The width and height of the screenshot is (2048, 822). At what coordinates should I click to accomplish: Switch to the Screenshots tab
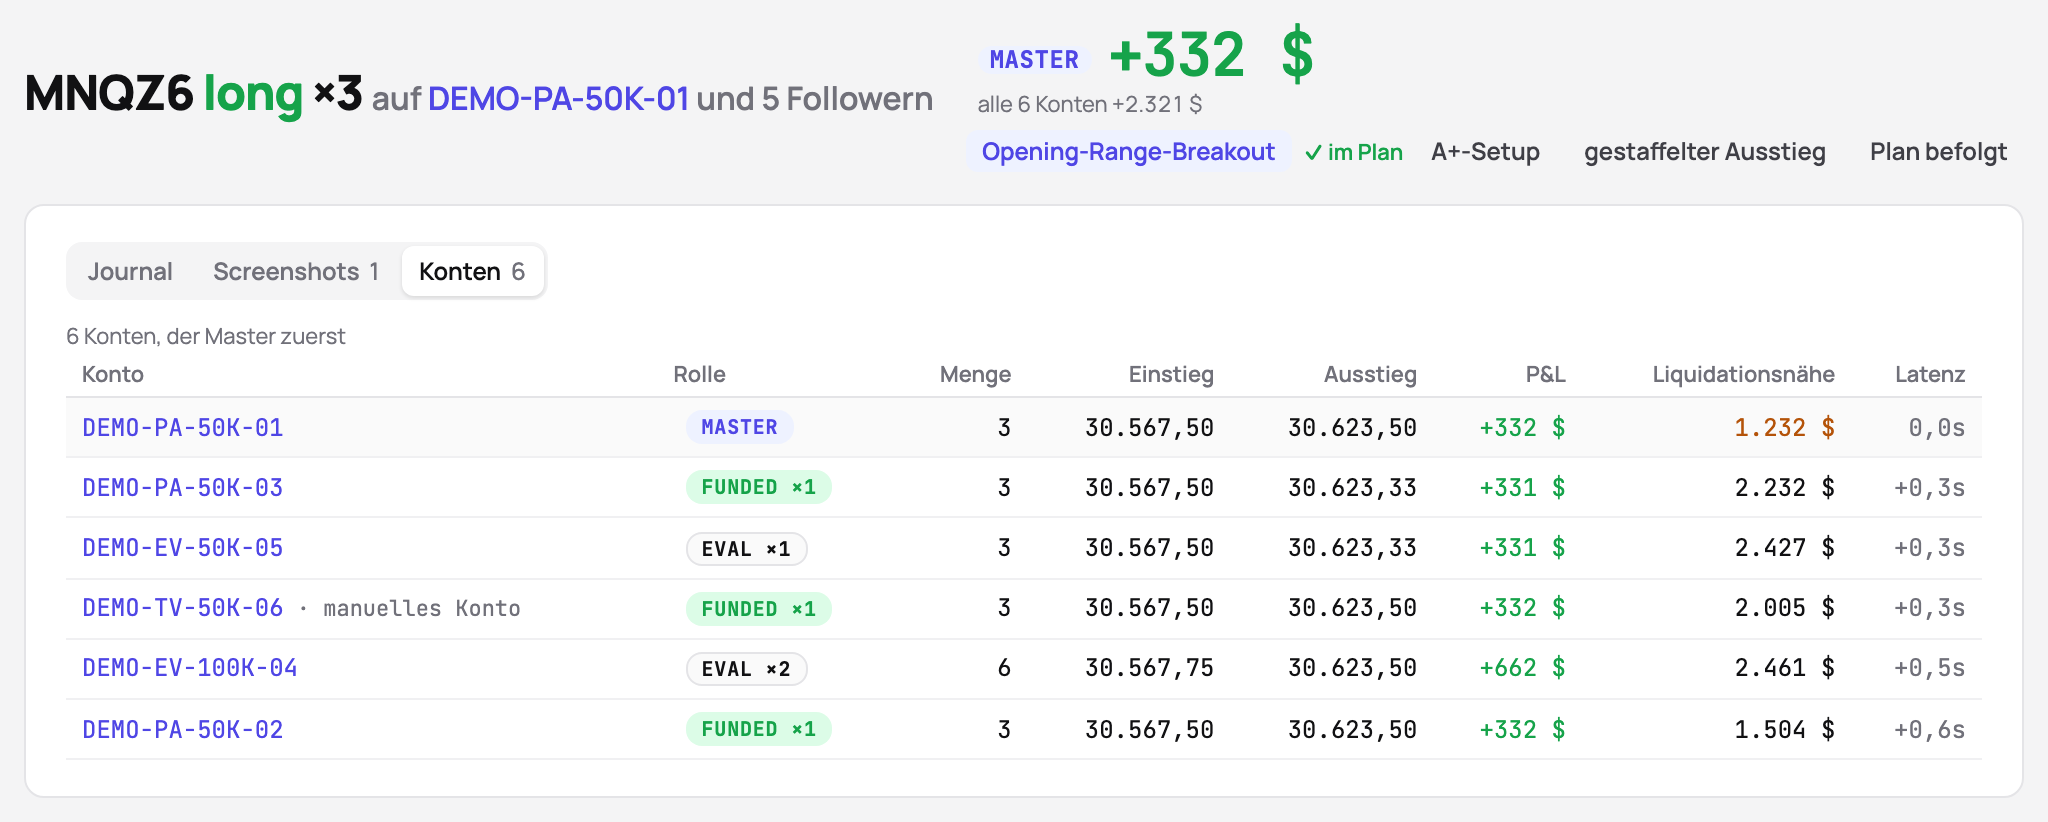tap(296, 272)
